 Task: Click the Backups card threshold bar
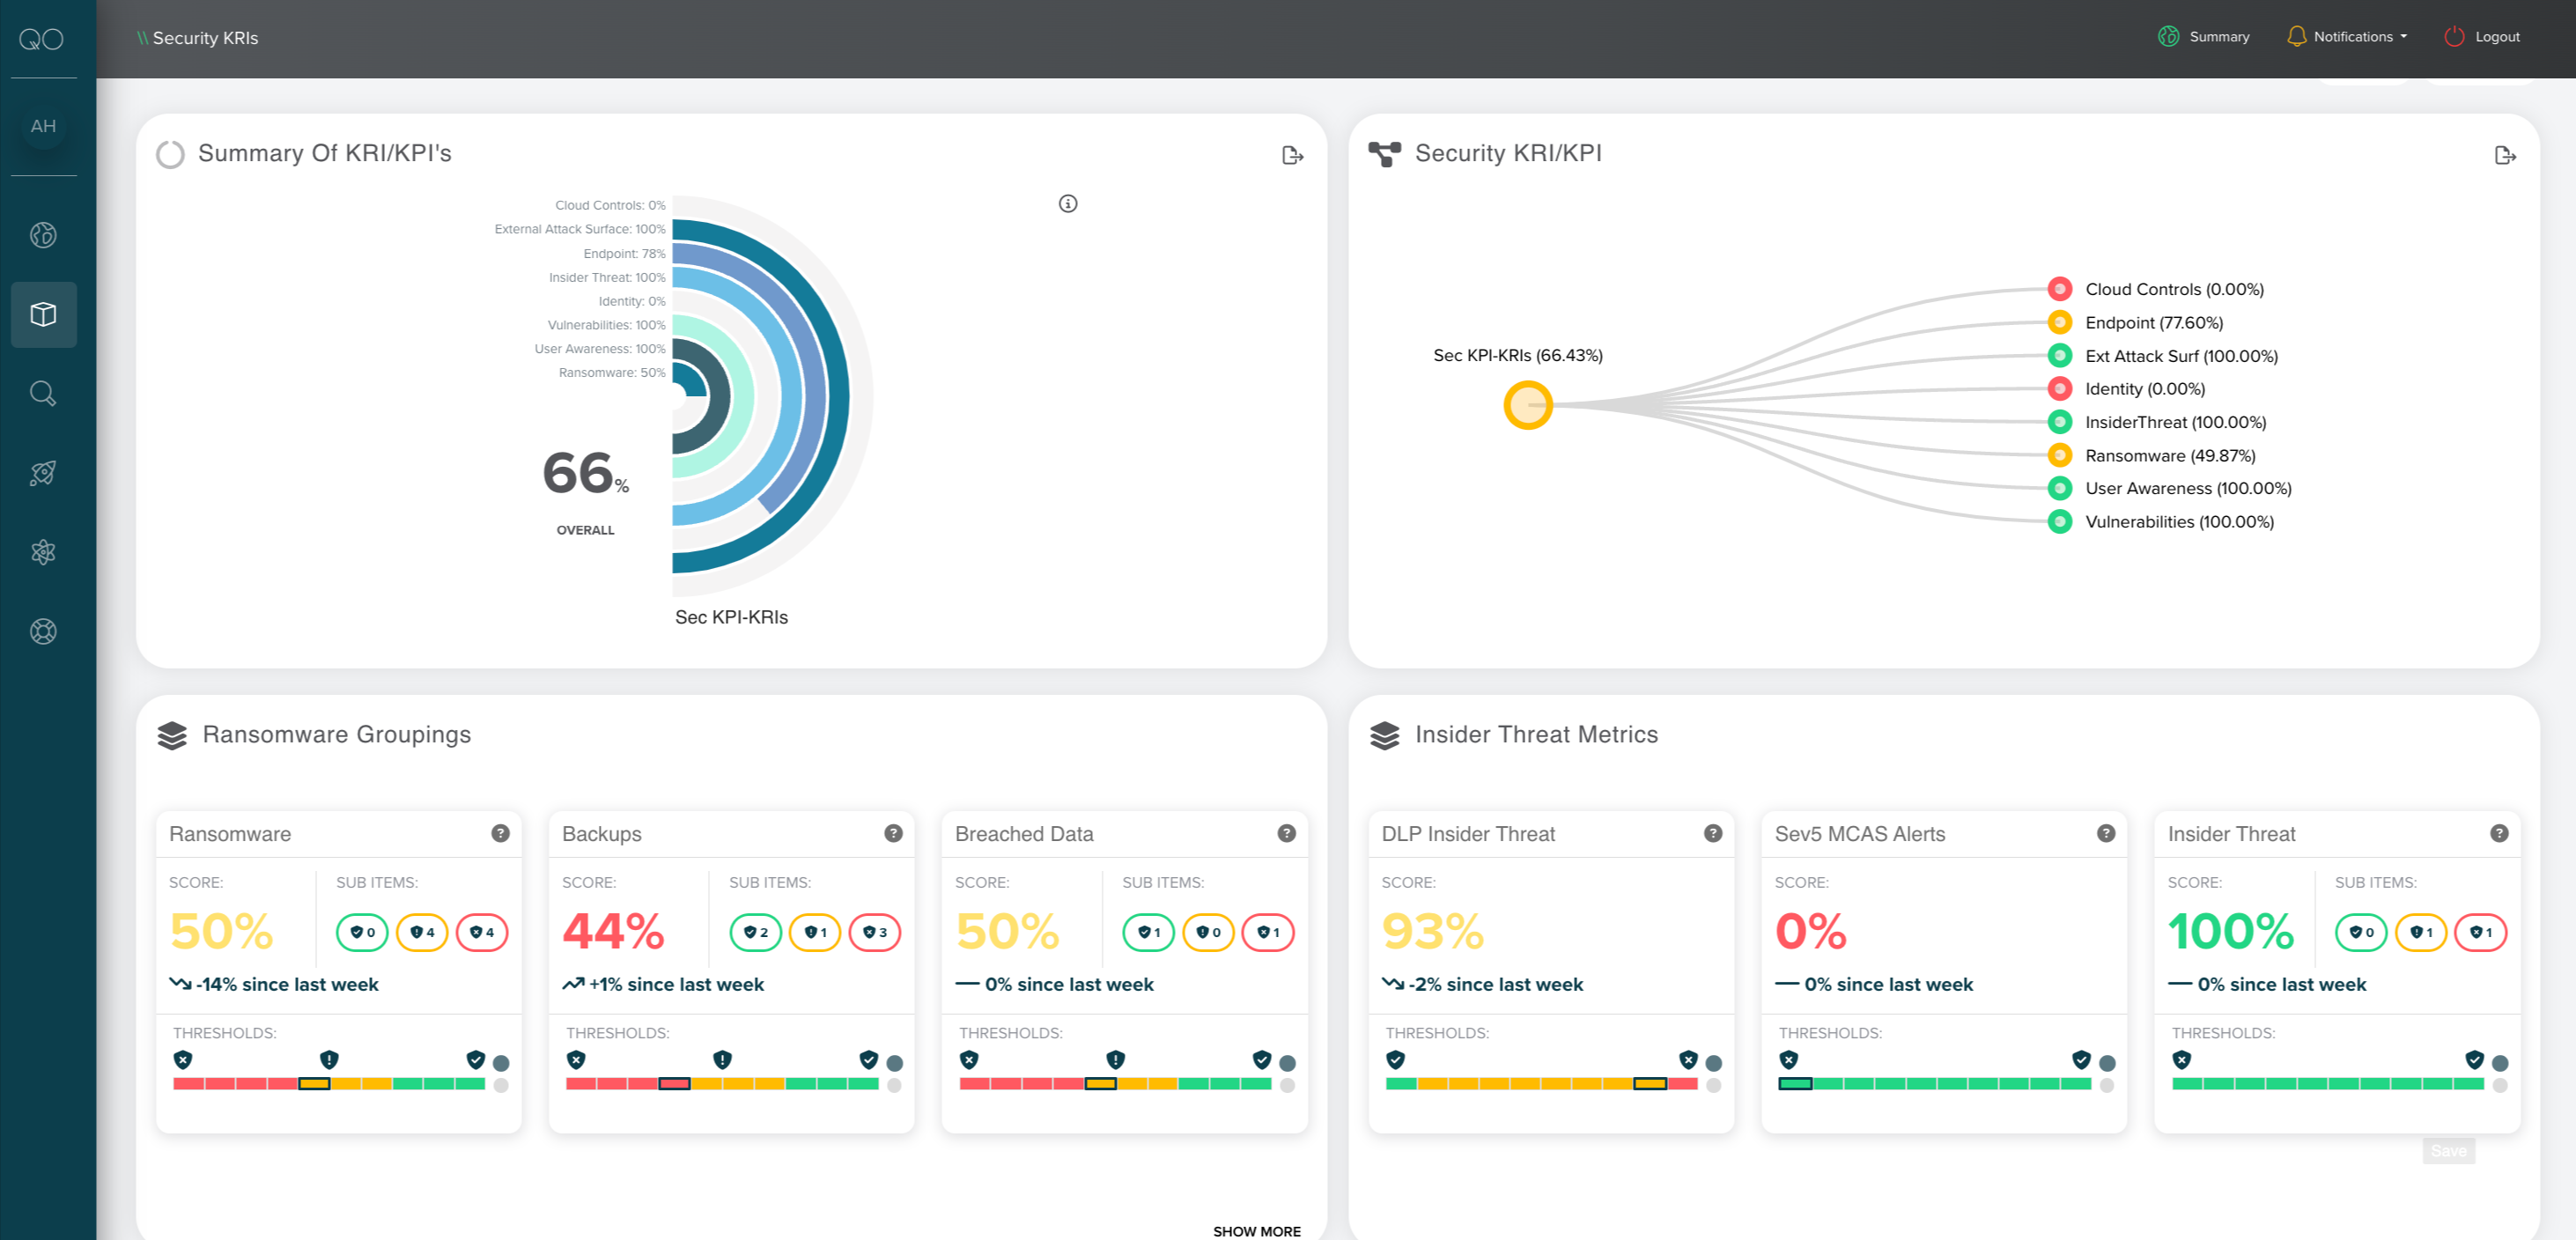pos(721,1084)
